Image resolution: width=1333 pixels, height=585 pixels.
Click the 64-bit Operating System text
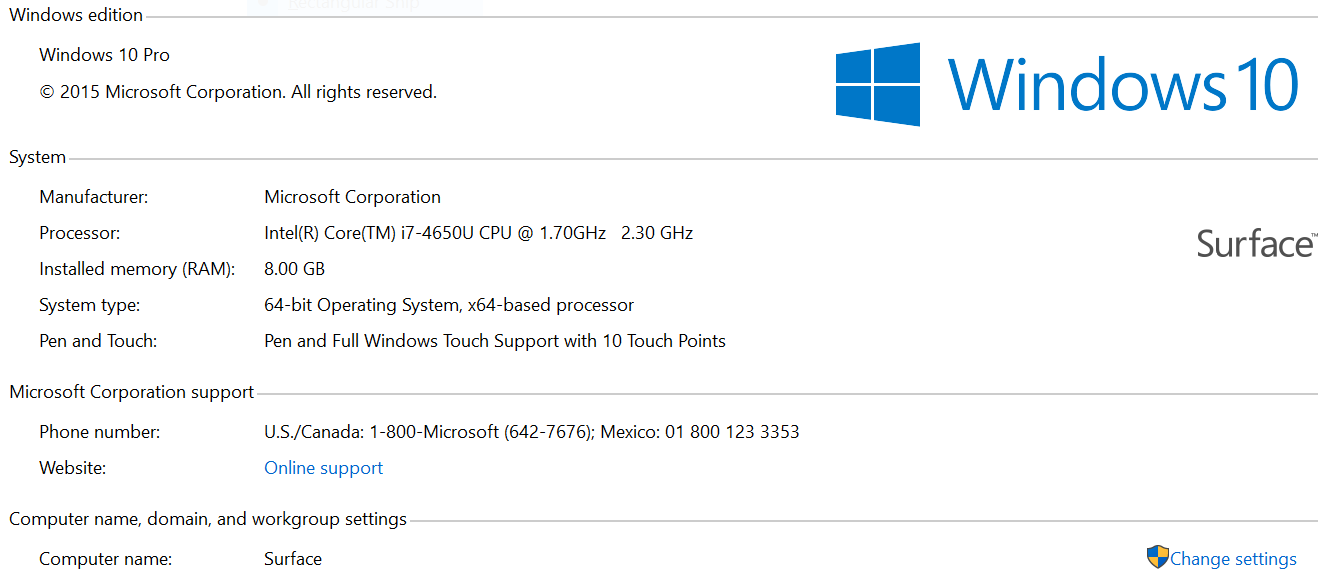pyautogui.click(x=449, y=305)
